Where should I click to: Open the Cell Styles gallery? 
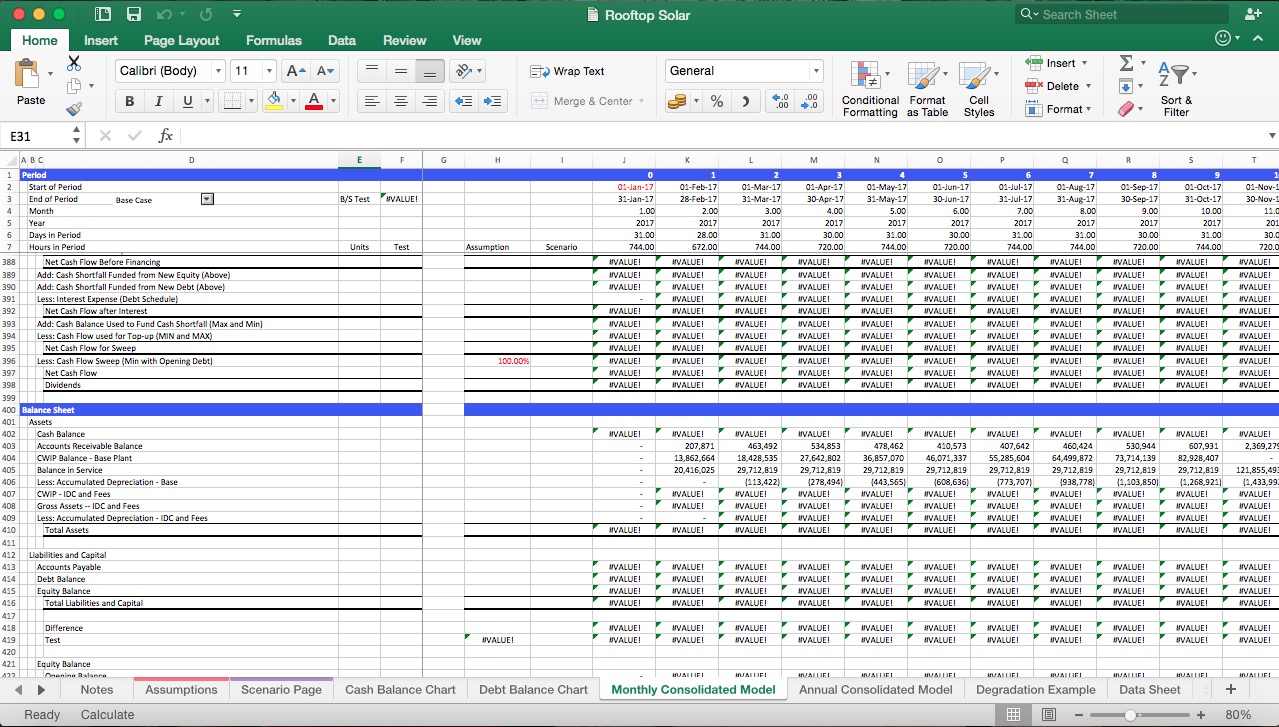979,87
